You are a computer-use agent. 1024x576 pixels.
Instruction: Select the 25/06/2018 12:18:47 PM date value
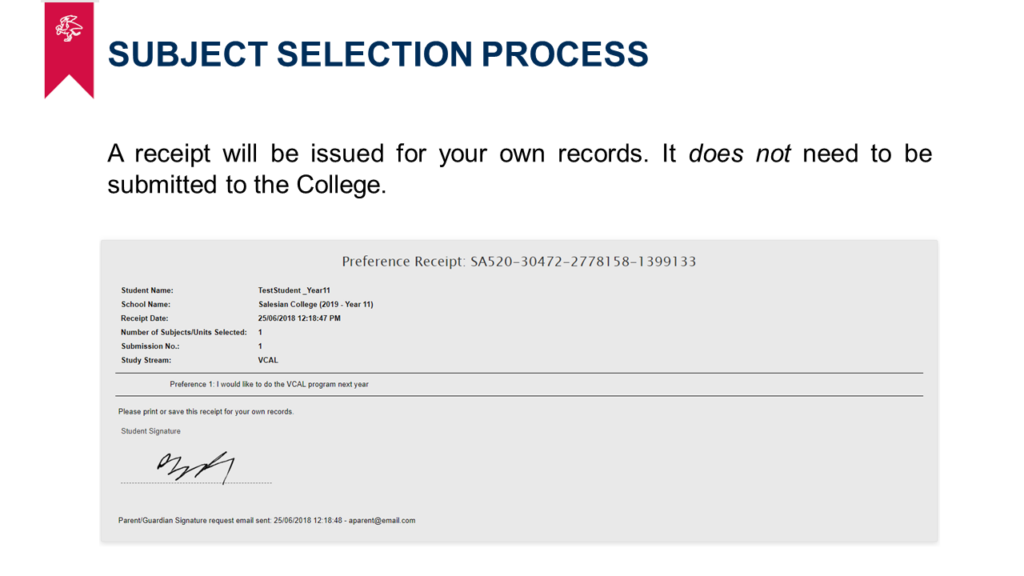click(x=299, y=319)
